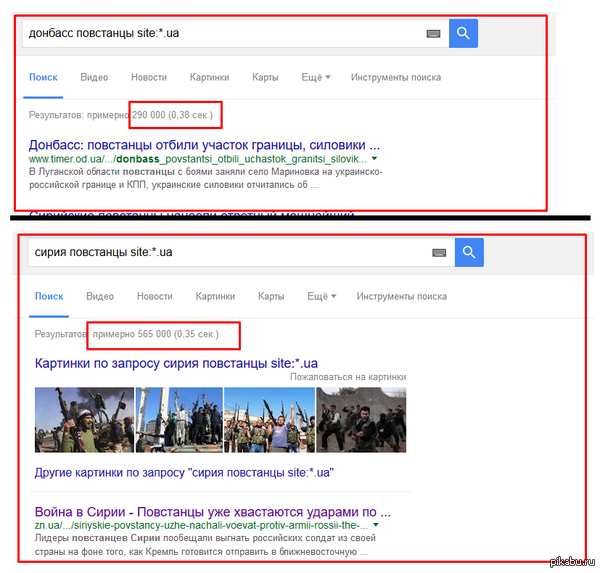The height and width of the screenshot is (573, 600).
Task: Click the virtual keyboard icon in the Syria search box
Action: [439, 252]
